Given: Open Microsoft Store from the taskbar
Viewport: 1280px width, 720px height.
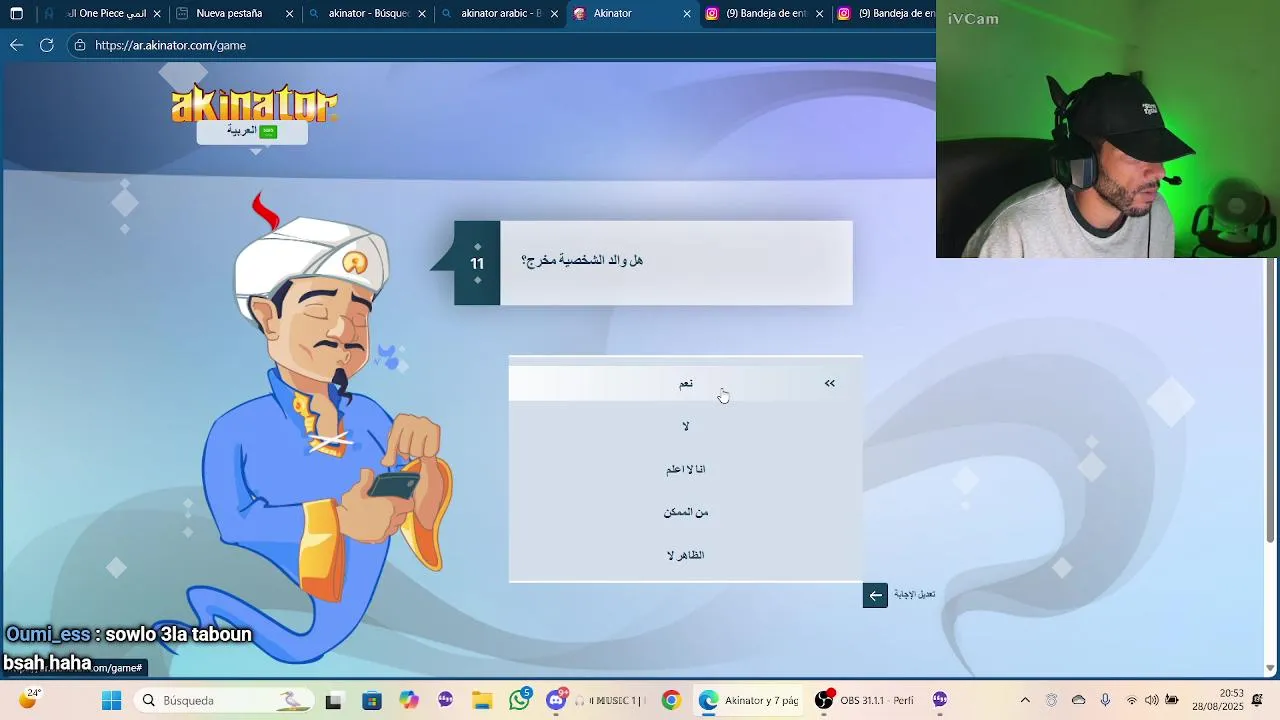Looking at the screenshot, I should [371, 700].
